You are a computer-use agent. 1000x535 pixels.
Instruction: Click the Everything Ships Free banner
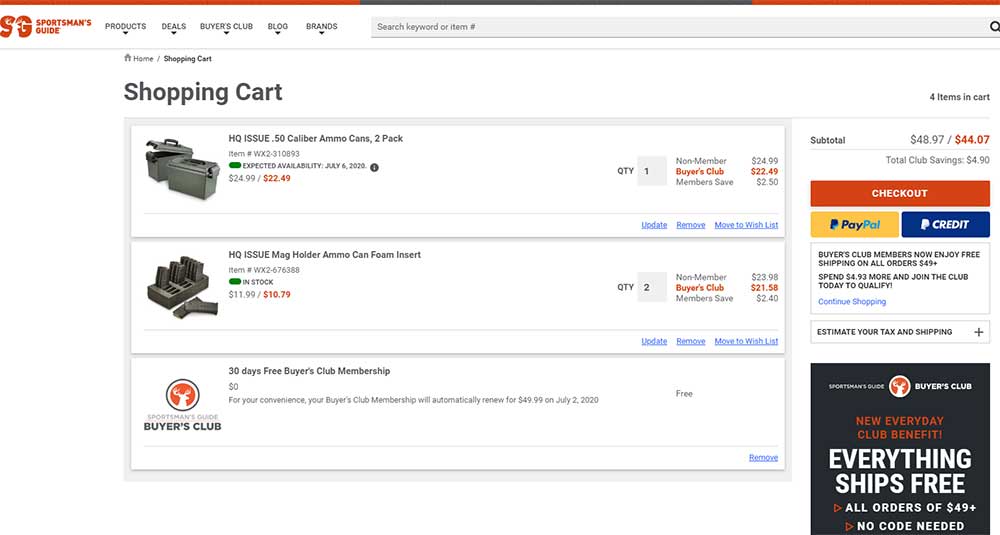pyautogui.click(x=900, y=449)
